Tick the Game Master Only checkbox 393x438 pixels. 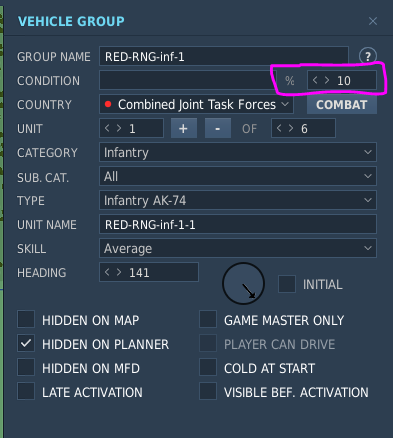pos(208,319)
